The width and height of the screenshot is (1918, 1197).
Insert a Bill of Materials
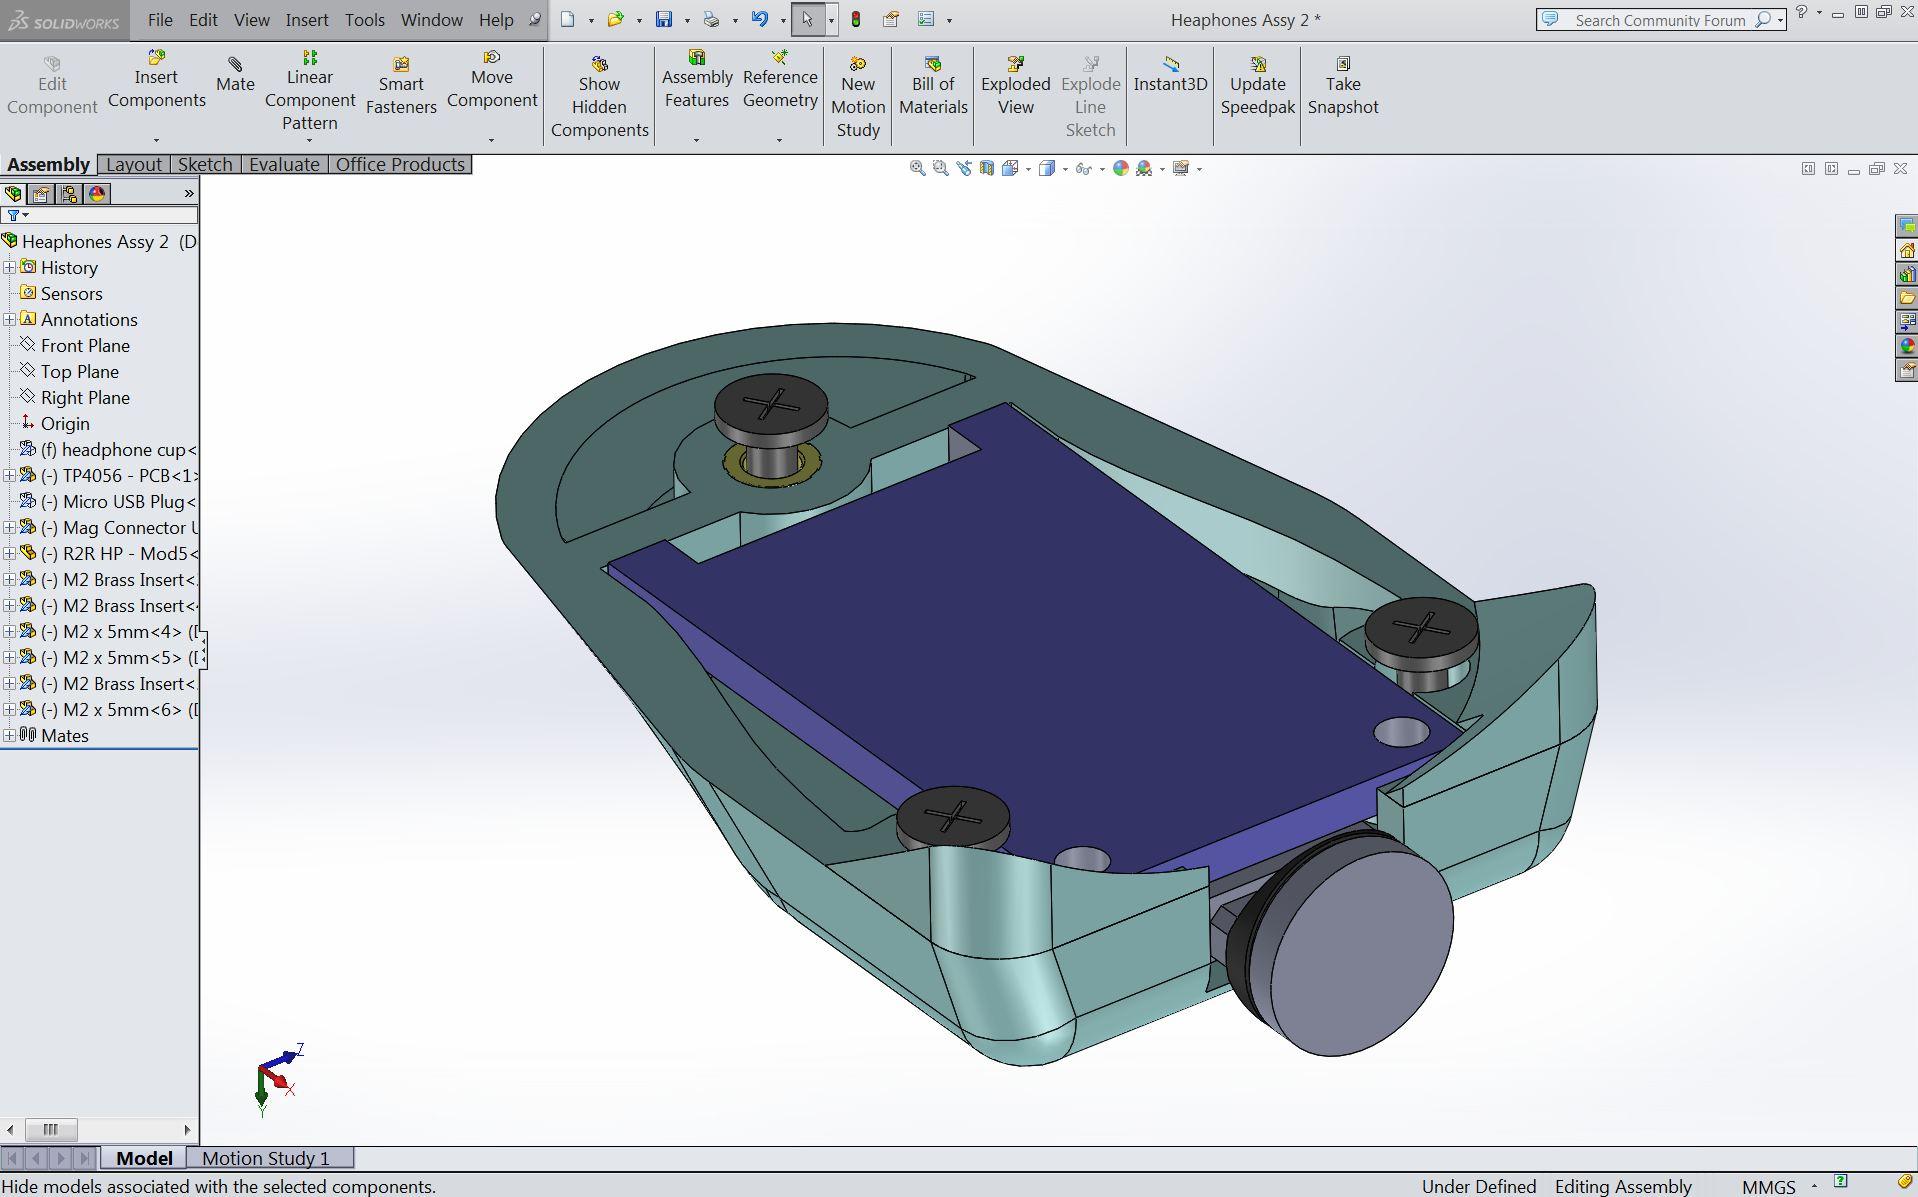[x=933, y=86]
